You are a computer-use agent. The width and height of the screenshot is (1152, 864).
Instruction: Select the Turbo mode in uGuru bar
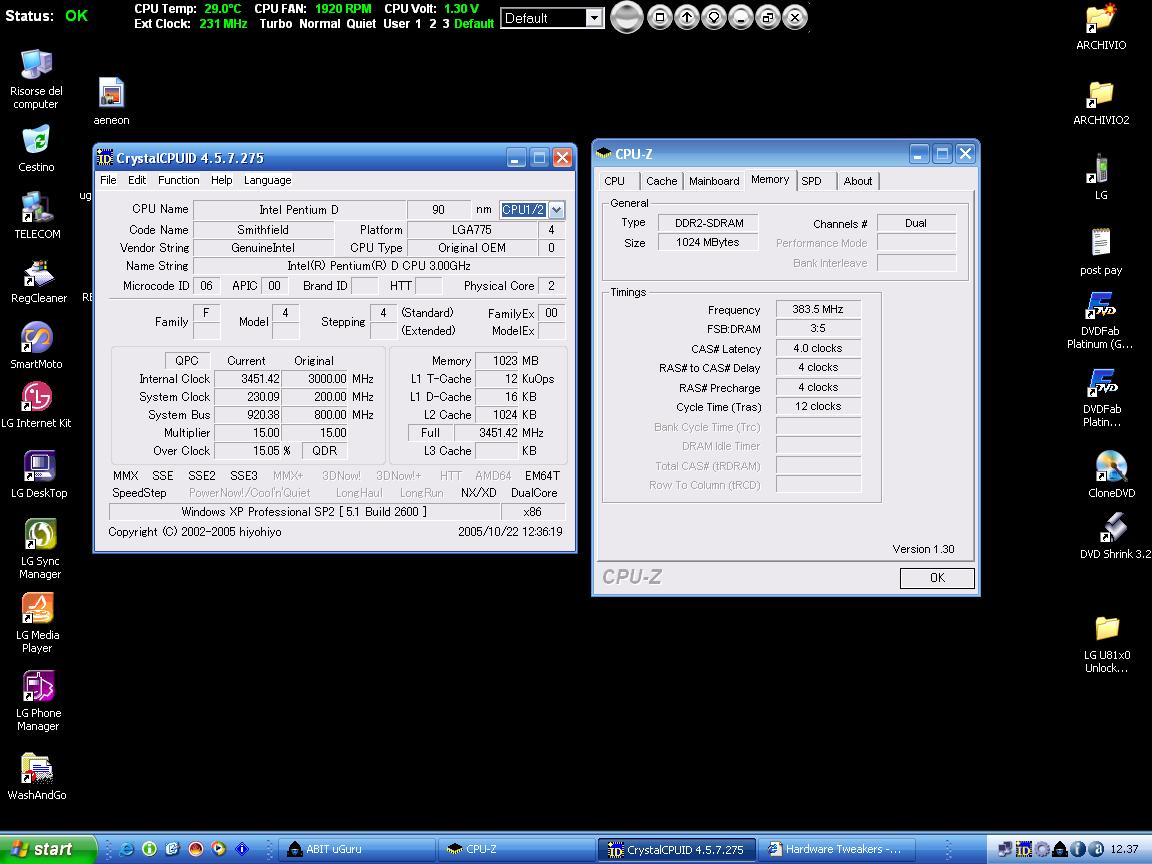point(276,24)
